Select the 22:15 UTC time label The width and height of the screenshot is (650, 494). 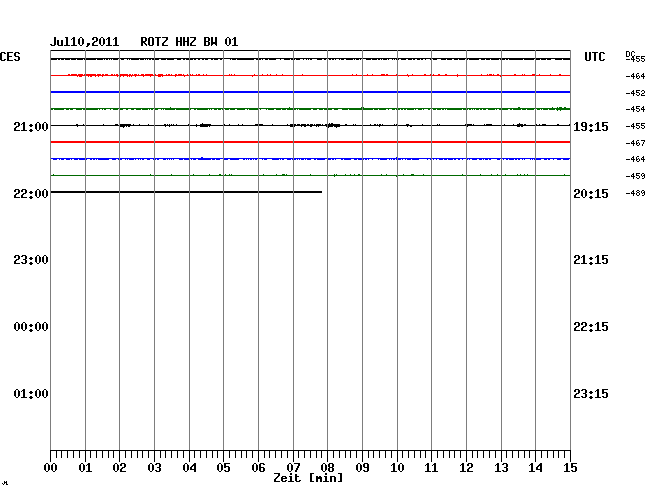tap(591, 327)
